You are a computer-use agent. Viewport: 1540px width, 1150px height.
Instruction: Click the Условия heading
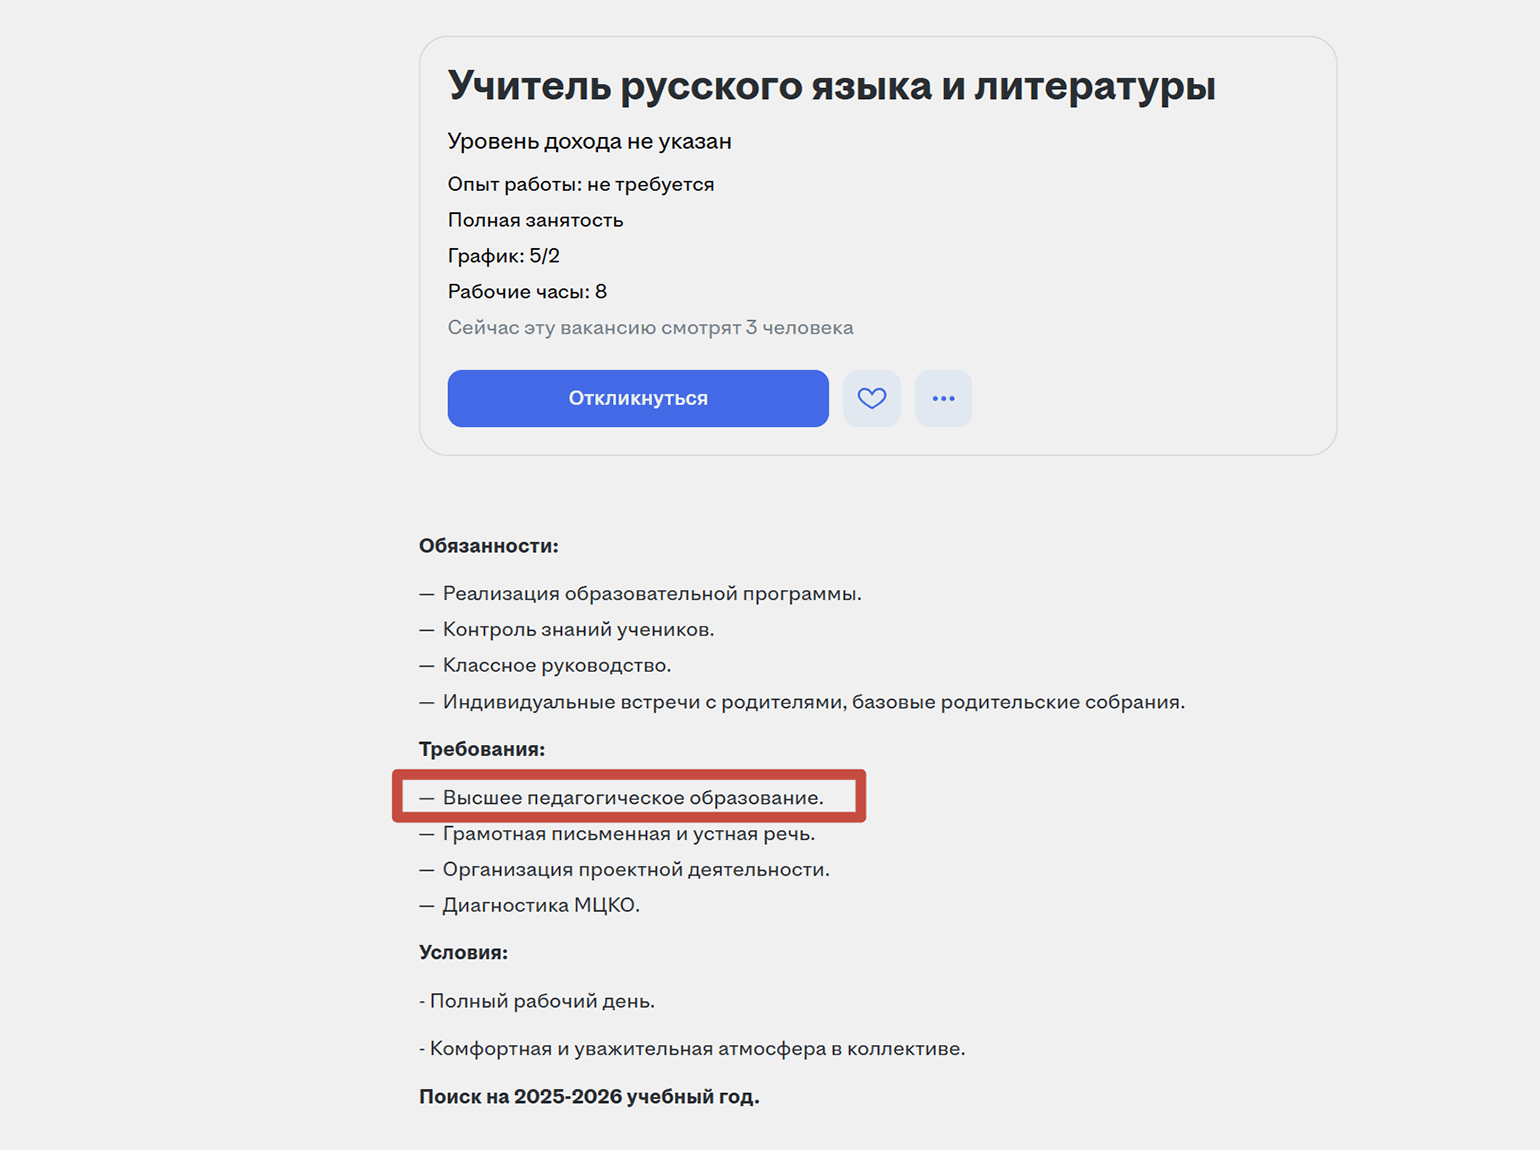463,953
